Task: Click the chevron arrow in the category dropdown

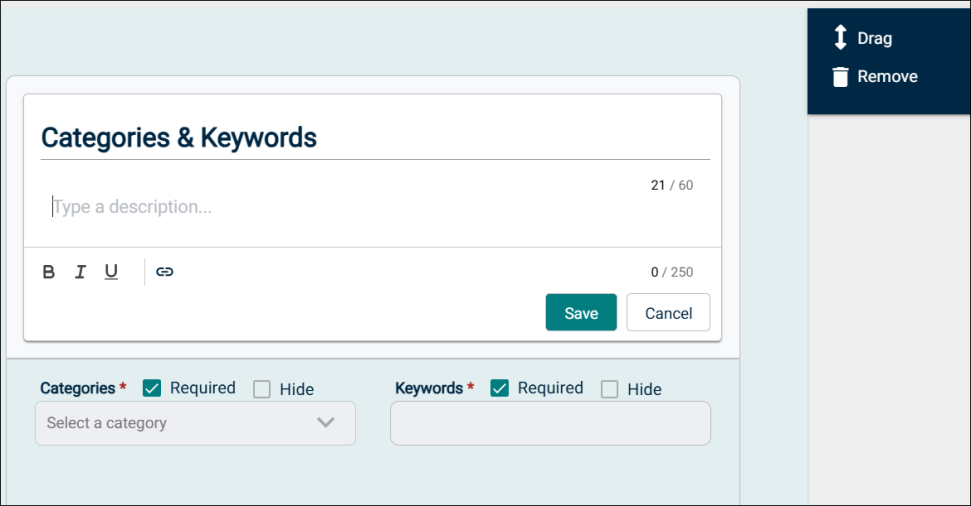Action: (x=326, y=423)
